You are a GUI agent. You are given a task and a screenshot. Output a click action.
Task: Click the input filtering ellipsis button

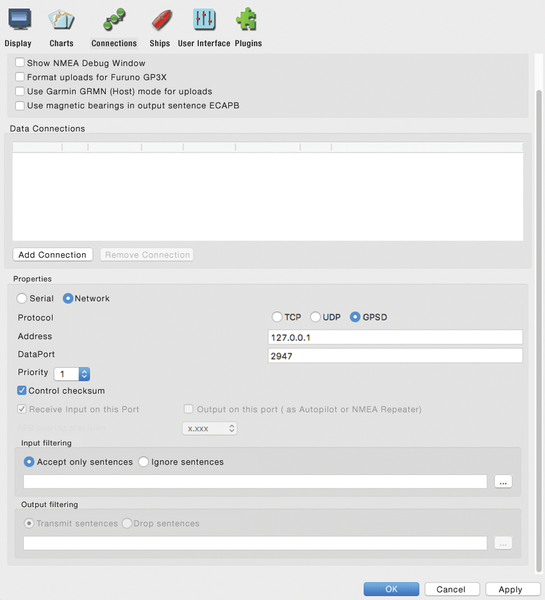pos(503,481)
